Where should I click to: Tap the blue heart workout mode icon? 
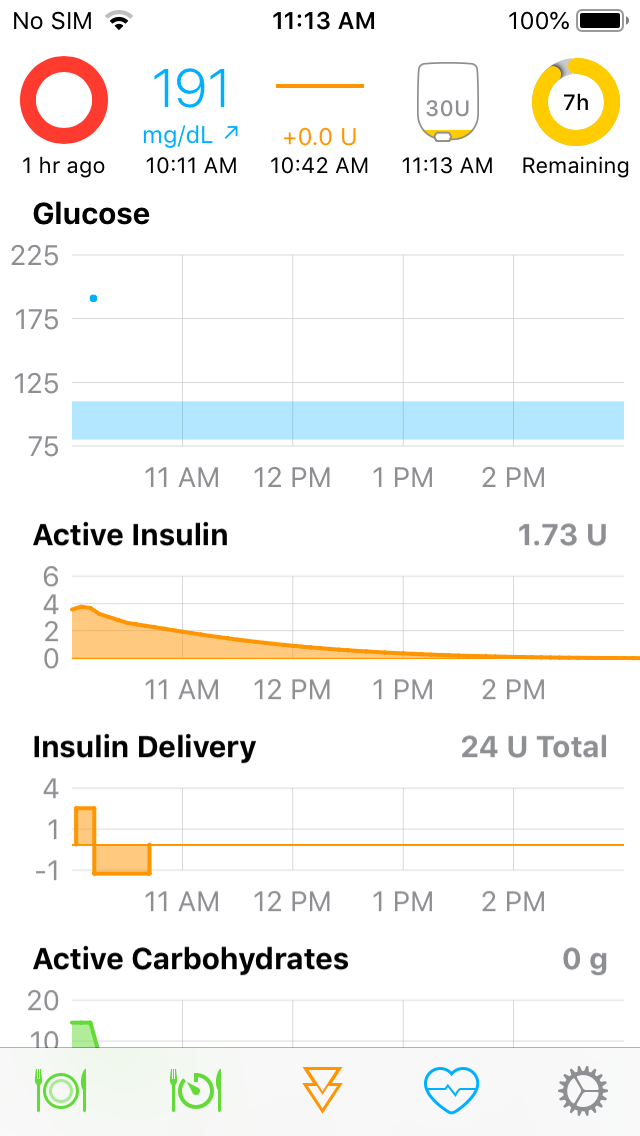tap(450, 1090)
